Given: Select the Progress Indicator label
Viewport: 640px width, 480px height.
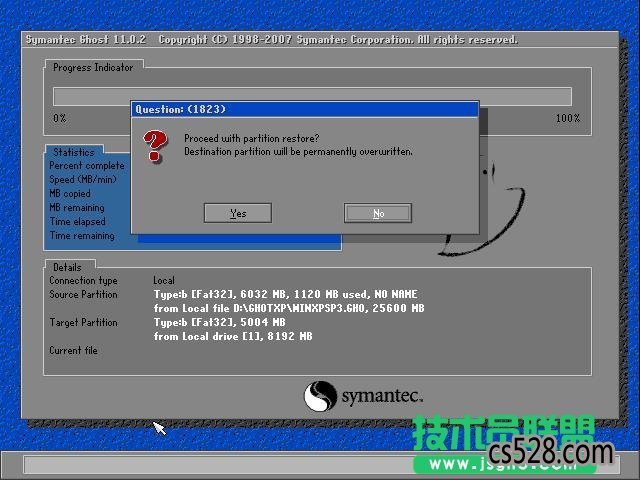Looking at the screenshot, I should 93,67.
